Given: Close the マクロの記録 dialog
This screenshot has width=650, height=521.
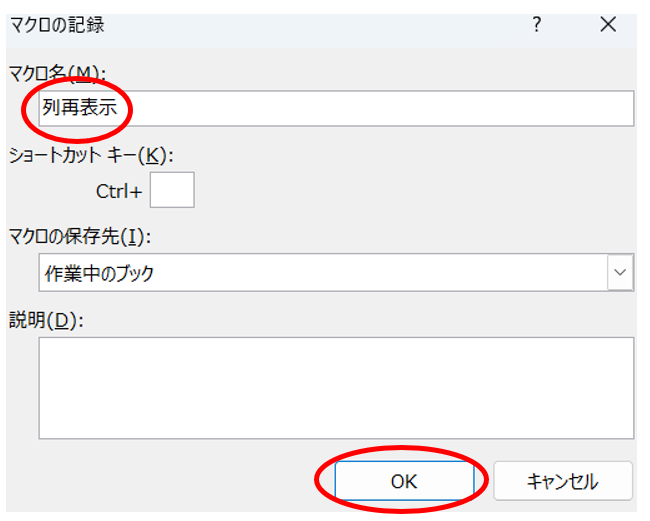Looking at the screenshot, I should click(608, 26).
